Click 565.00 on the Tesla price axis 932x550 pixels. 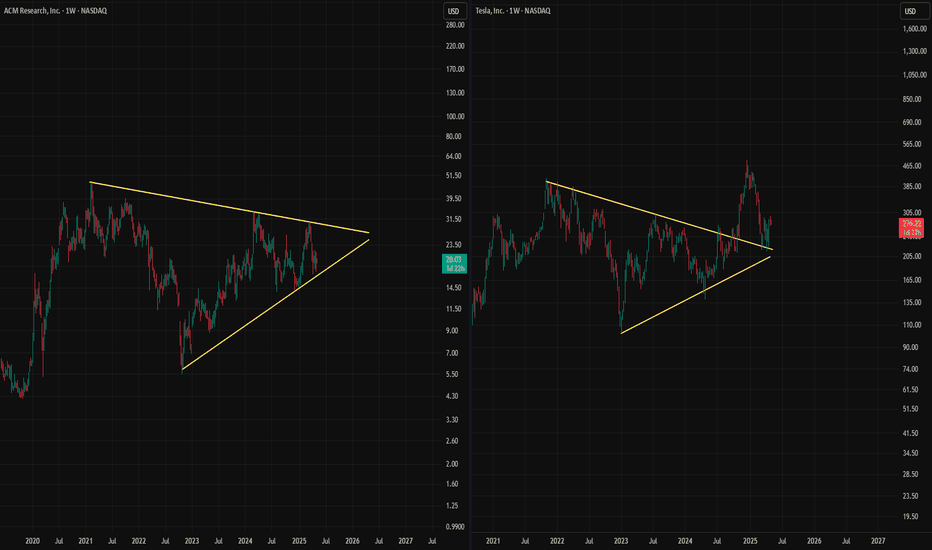pyautogui.click(x=912, y=144)
